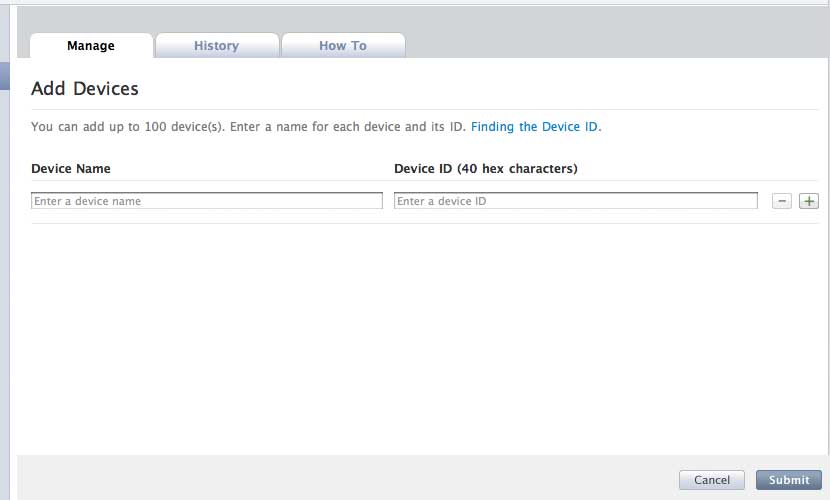The width and height of the screenshot is (830, 500).
Task: Click the gray tab bar right of How To
Action: point(610,44)
